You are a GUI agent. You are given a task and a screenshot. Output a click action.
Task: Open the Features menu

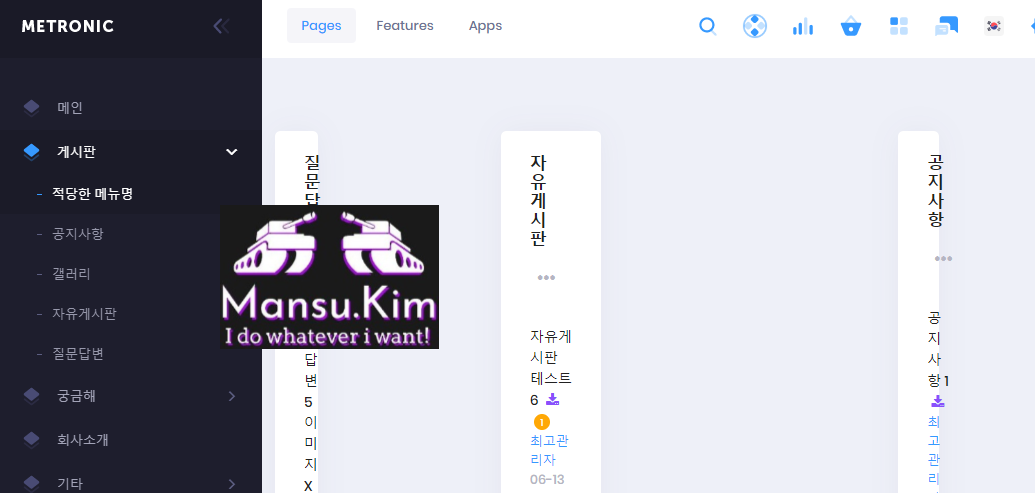pos(405,26)
